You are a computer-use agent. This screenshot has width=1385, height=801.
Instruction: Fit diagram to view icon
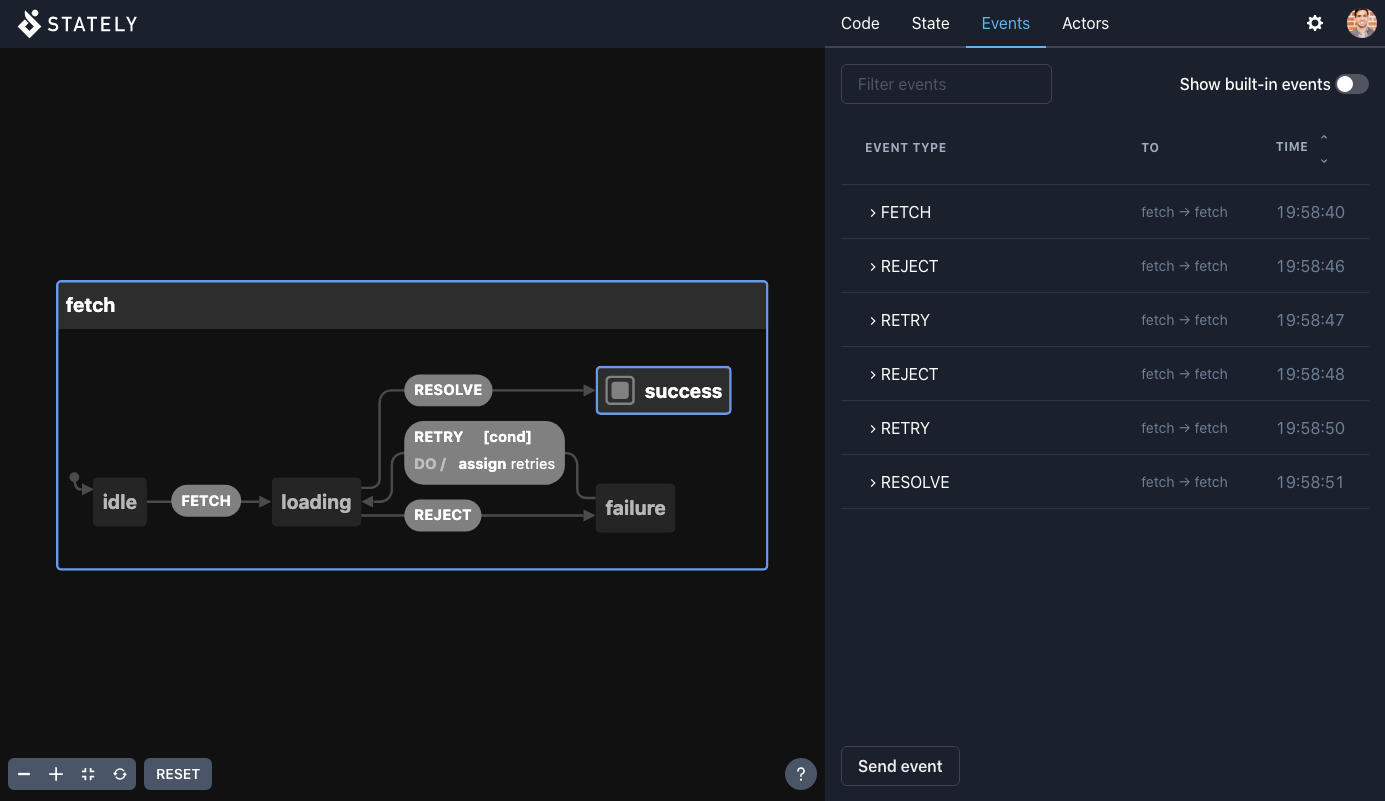tap(88, 774)
